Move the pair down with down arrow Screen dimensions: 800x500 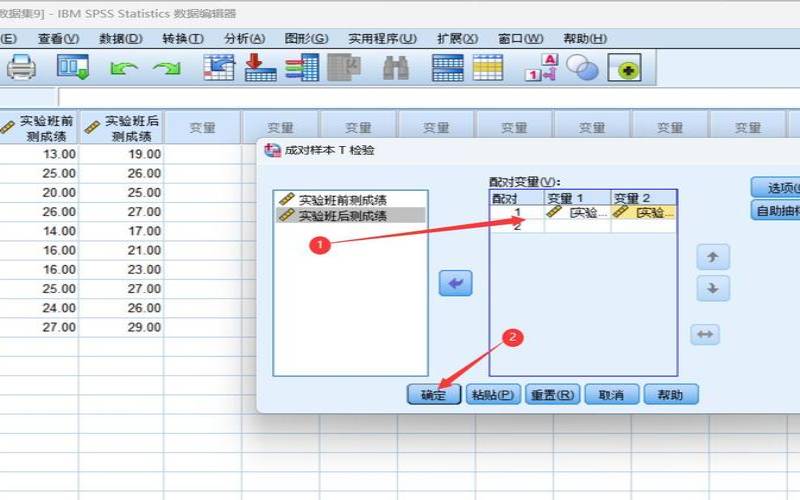pyautogui.click(x=713, y=288)
